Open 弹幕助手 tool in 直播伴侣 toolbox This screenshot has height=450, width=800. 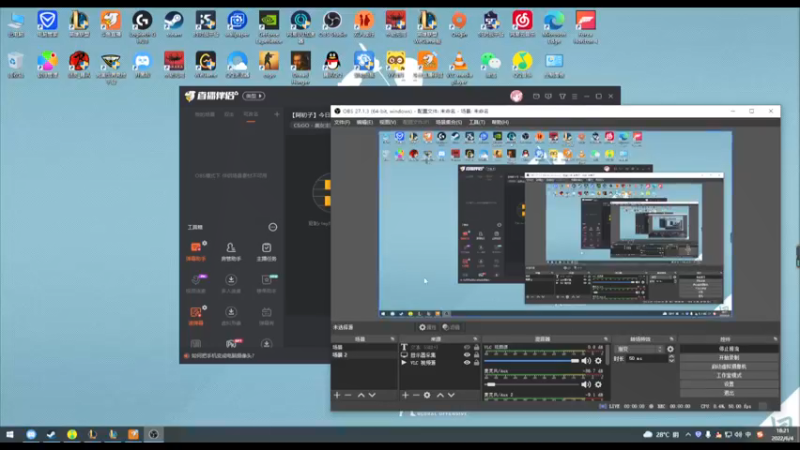196,252
